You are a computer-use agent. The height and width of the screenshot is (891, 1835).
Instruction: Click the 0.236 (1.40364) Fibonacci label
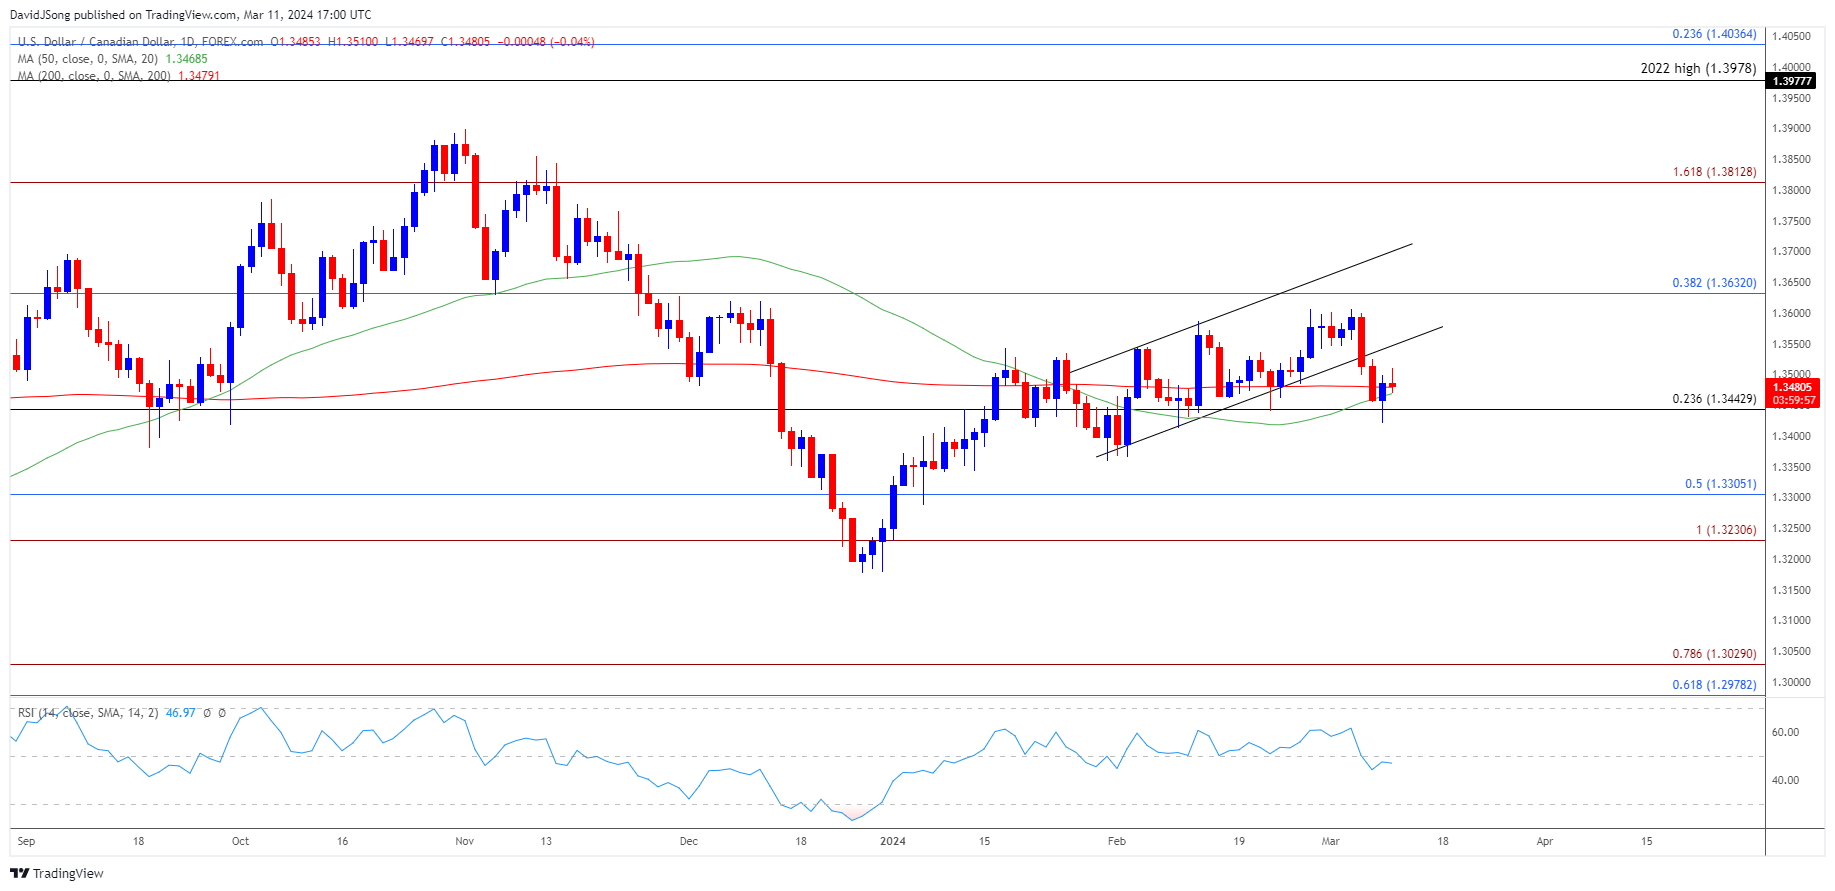1714,34
